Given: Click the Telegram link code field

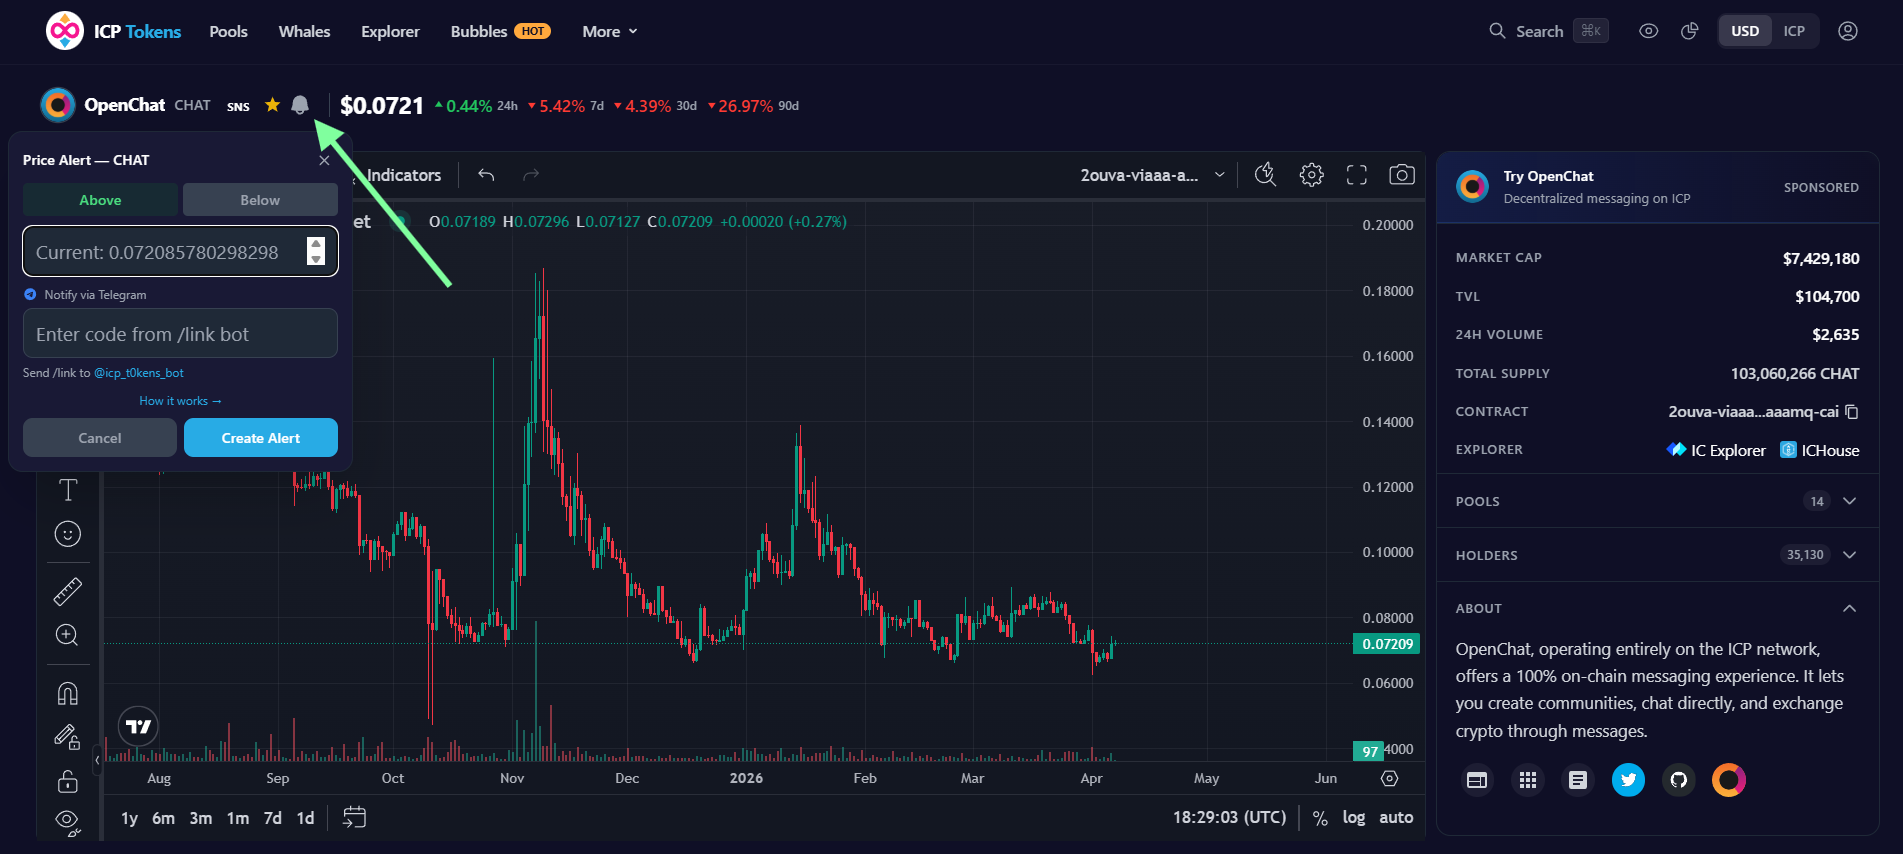Looking at the screenshot, I should pyautogui.click(x=180, y=333).
